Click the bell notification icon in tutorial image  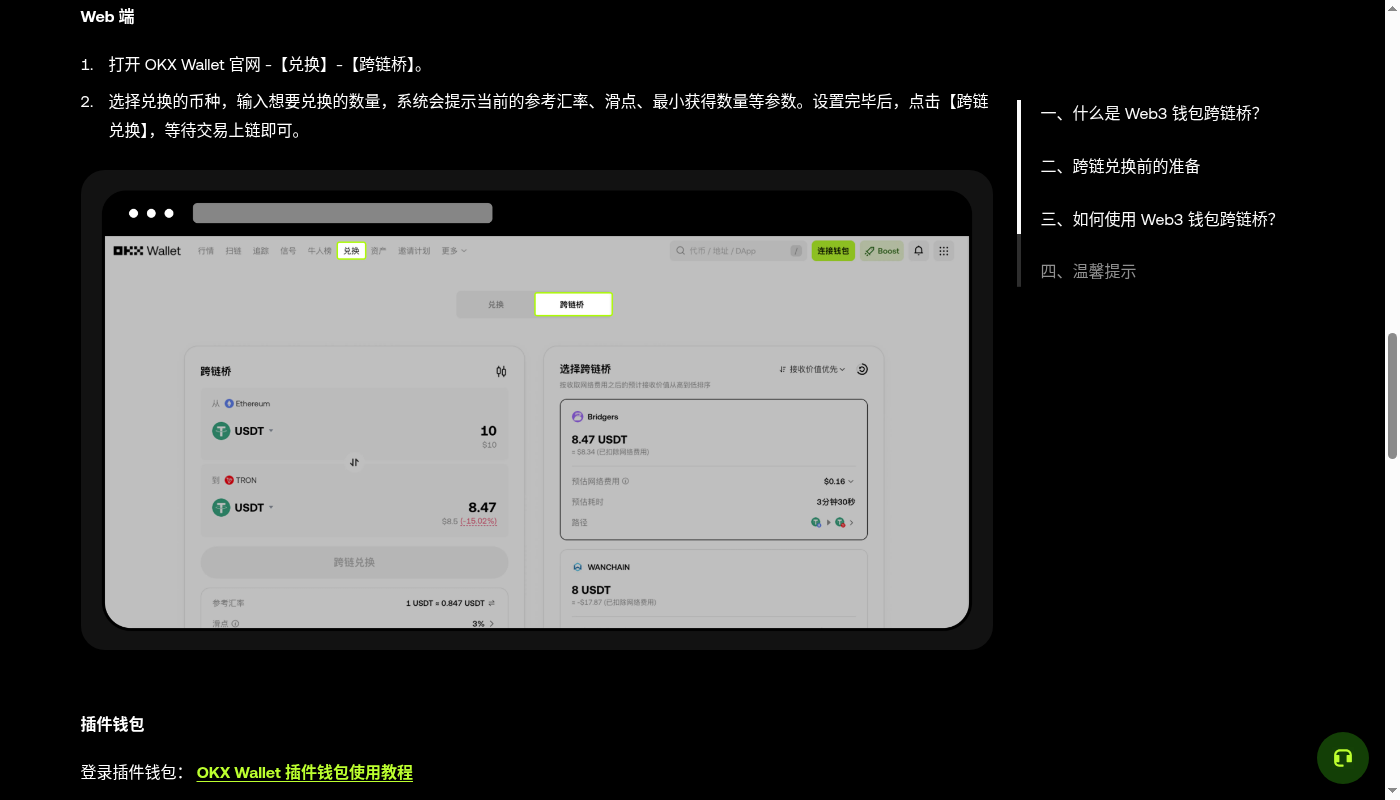pos(918,251)
